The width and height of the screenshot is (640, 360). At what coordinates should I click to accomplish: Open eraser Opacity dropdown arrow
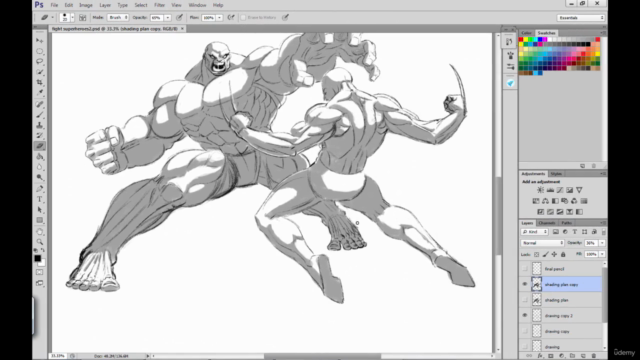167,18
